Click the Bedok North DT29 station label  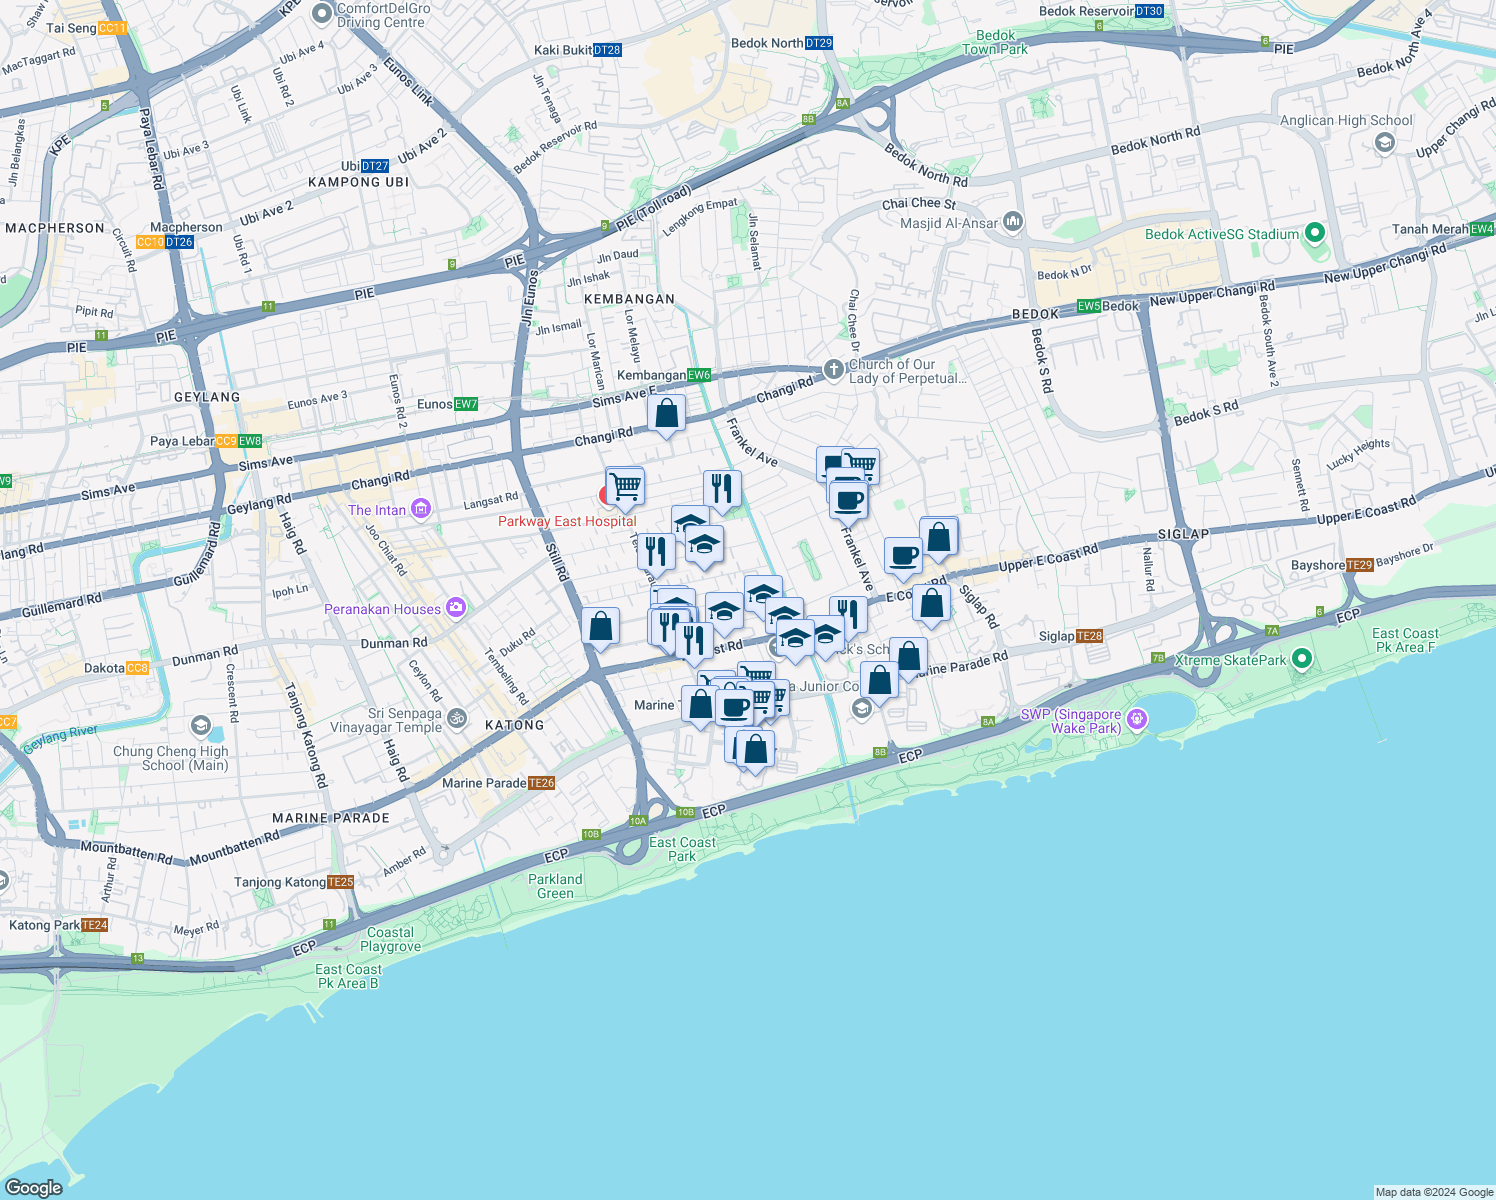coord(782,43)
